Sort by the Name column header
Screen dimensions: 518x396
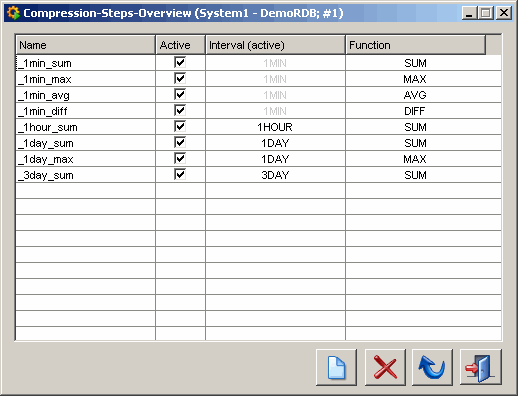(x=86, y=45)
